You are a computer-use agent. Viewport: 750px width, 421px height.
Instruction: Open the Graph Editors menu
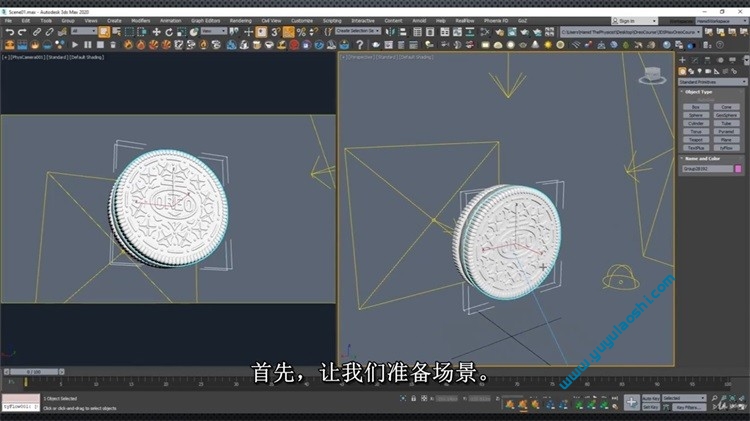(x=206, y=21)
